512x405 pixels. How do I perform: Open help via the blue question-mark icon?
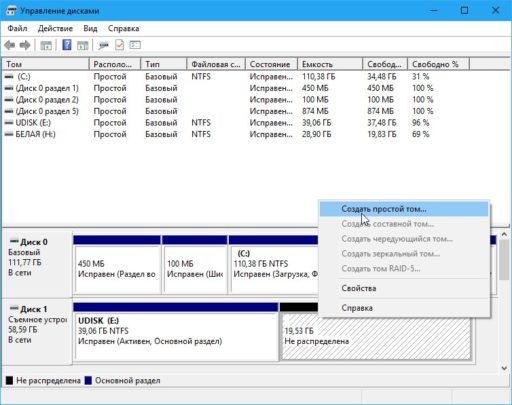point(67,45)
